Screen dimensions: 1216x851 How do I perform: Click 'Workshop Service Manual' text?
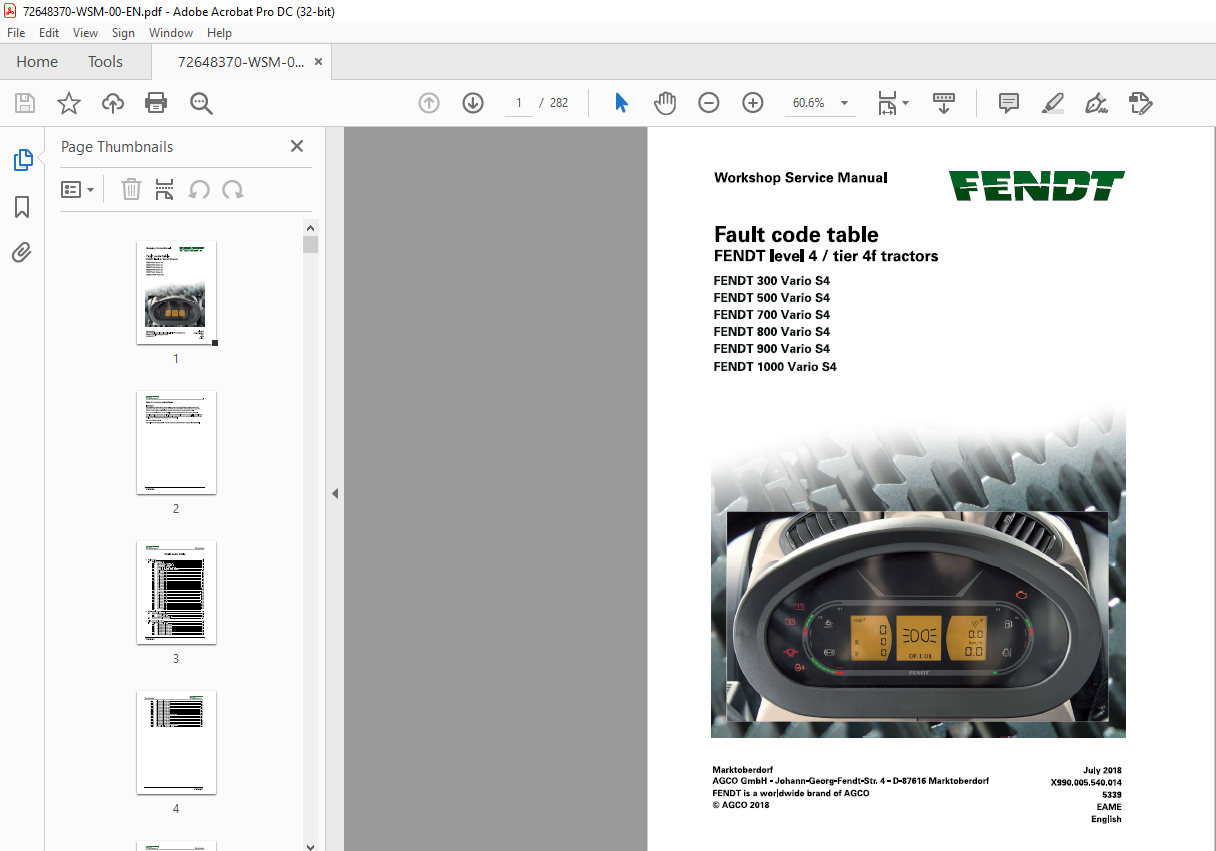(x=800, y=178)
